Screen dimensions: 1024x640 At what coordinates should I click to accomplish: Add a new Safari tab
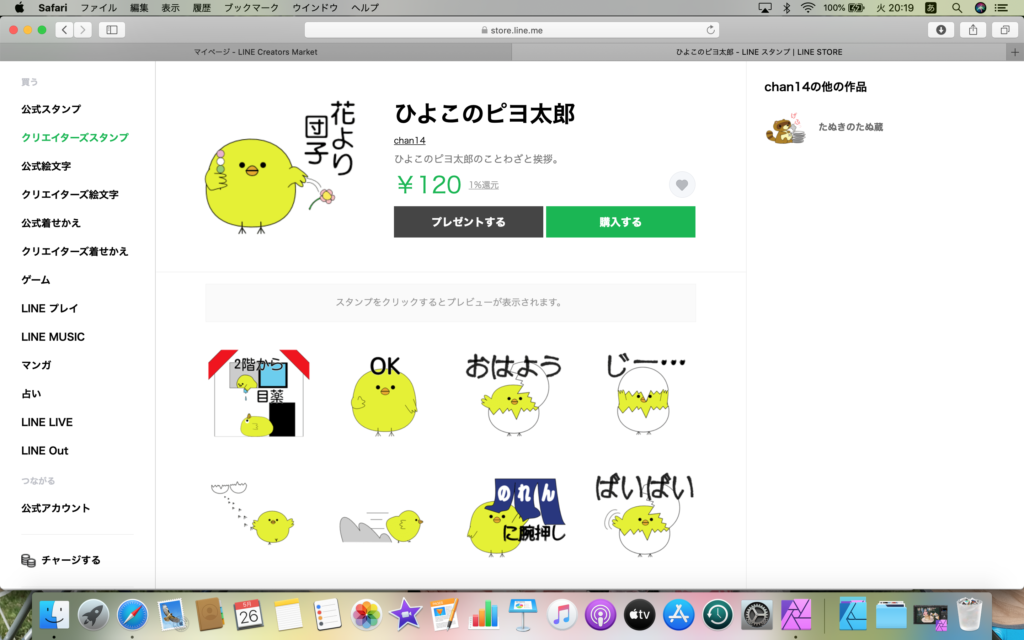pos(1015,52)
